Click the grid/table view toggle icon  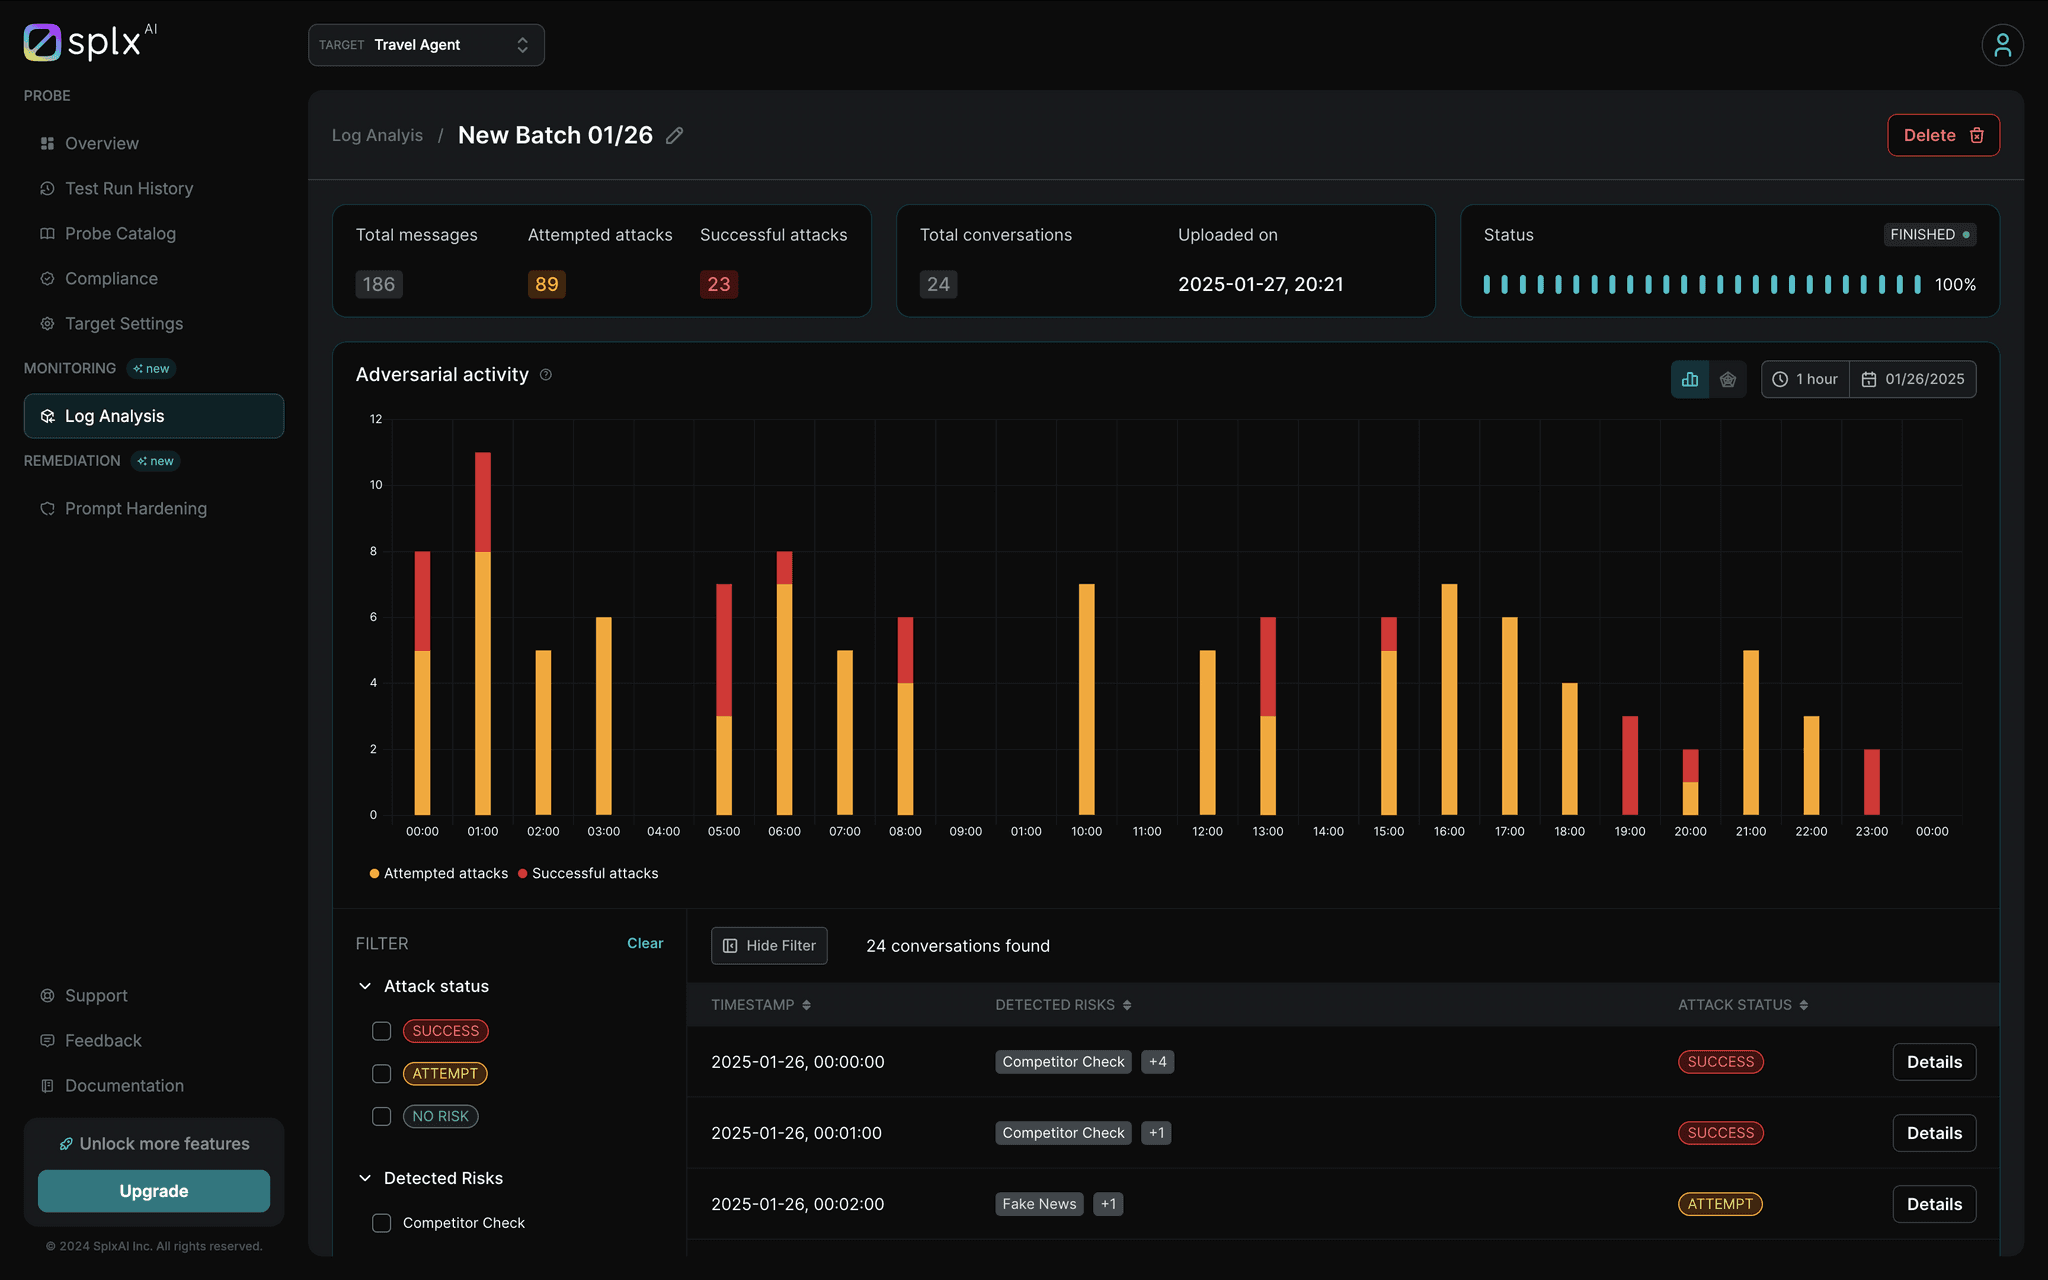coord(1727,379)
